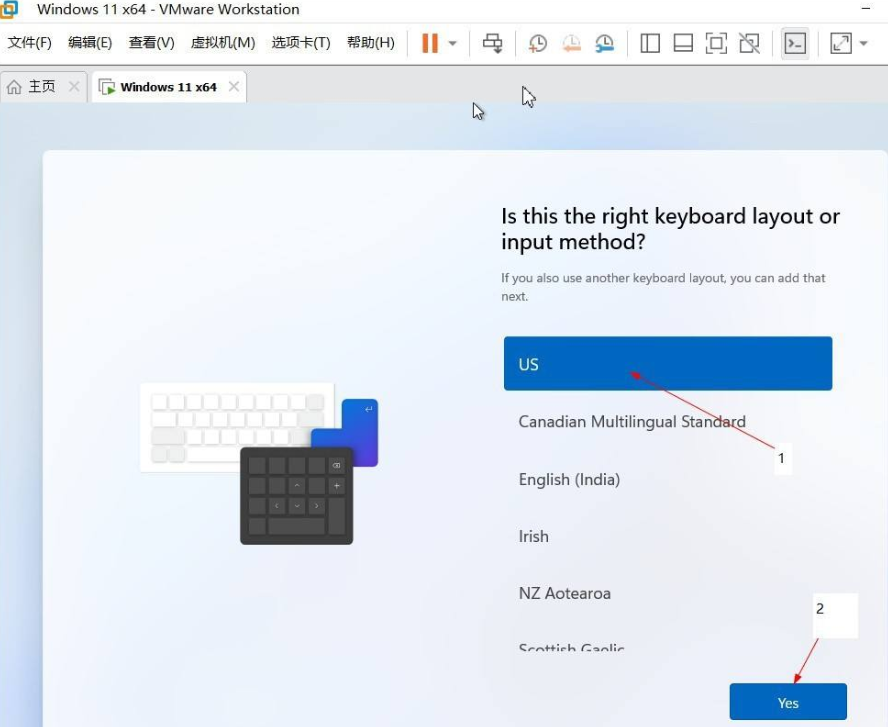Click the orange Pause VM icon
Screen dimensions: 888x727
pyautogui.click(x=430, y=43)
